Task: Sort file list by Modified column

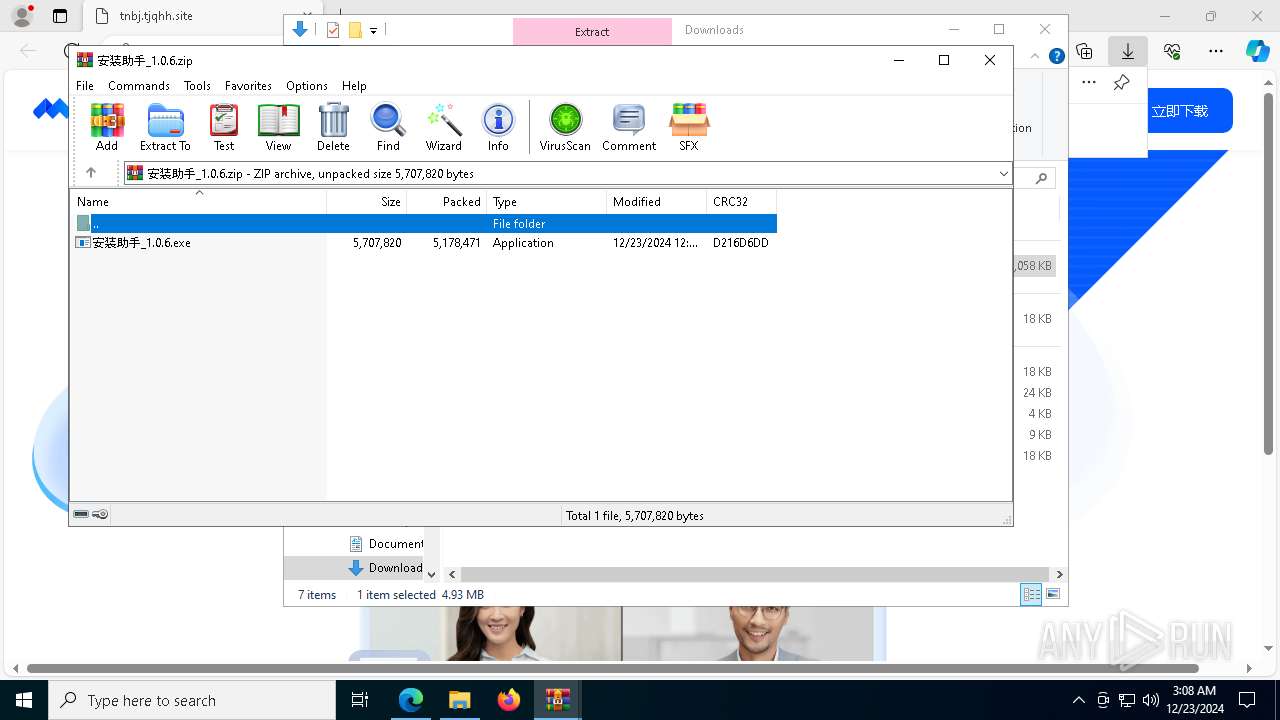Action: click(x=657, y=202)
